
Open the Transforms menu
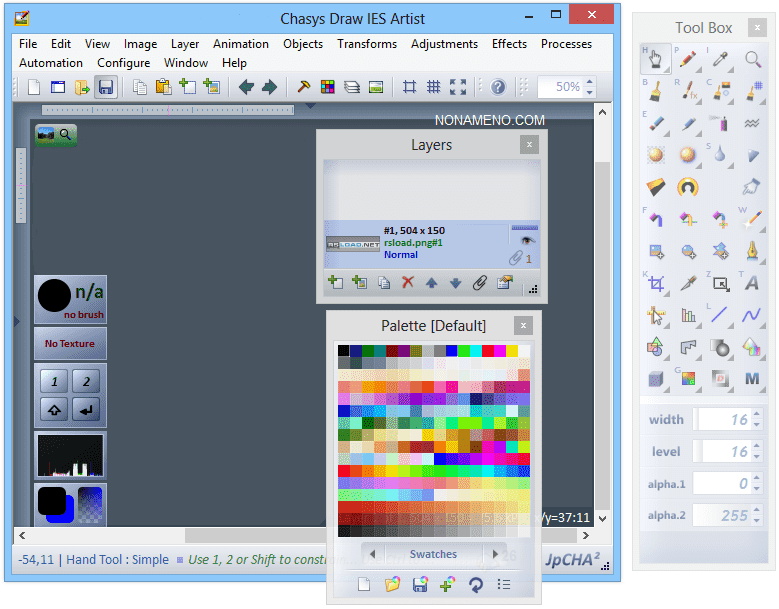366,44
